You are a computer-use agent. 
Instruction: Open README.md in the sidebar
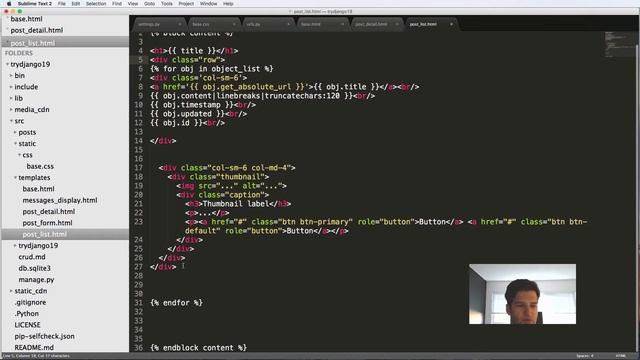(x=34, y=348)
